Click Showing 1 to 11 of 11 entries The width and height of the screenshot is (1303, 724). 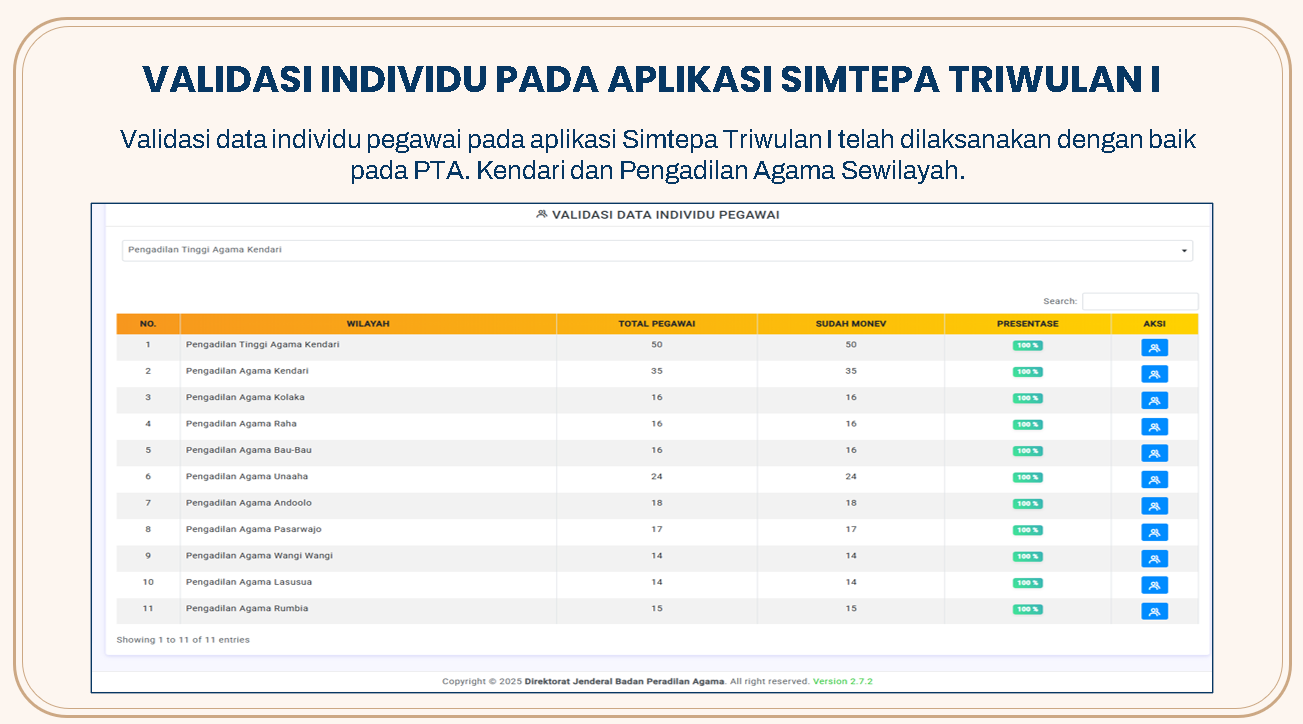coord(183,639)
